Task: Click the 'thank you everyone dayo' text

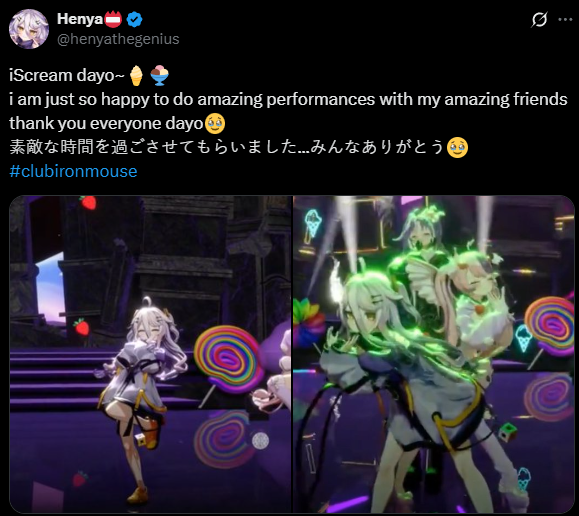Action: point(106,124)
